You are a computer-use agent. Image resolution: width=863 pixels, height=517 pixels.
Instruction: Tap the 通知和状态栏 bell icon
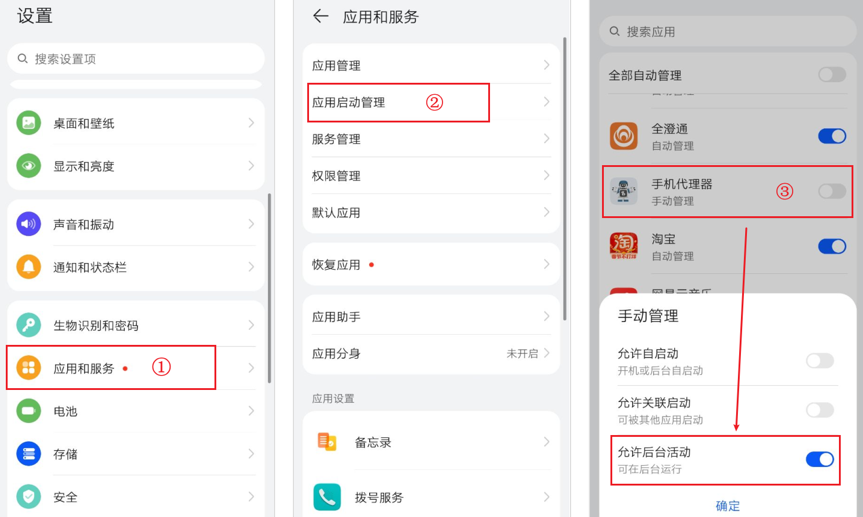click(29, 267)
